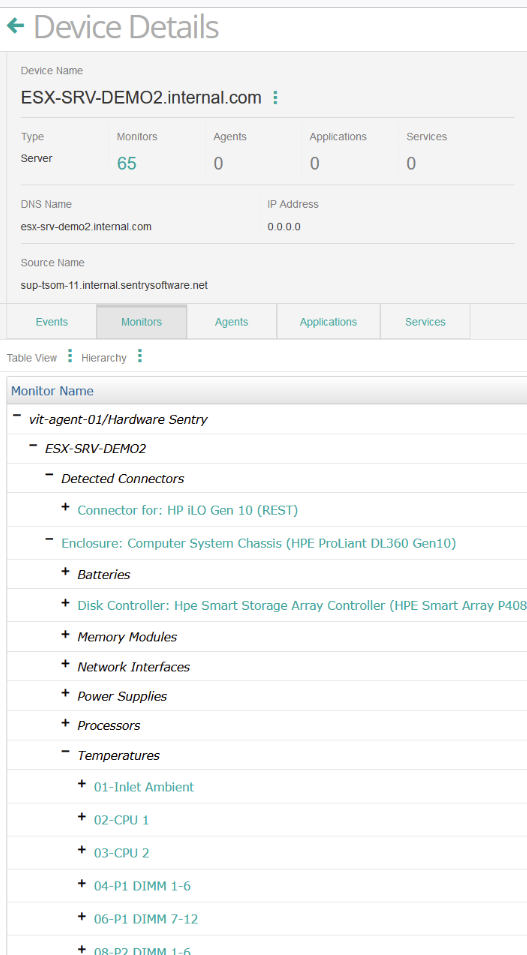The width and height of the screenshot is (527, 955).
Task: Select the Table View label
Action: [32, 358]
